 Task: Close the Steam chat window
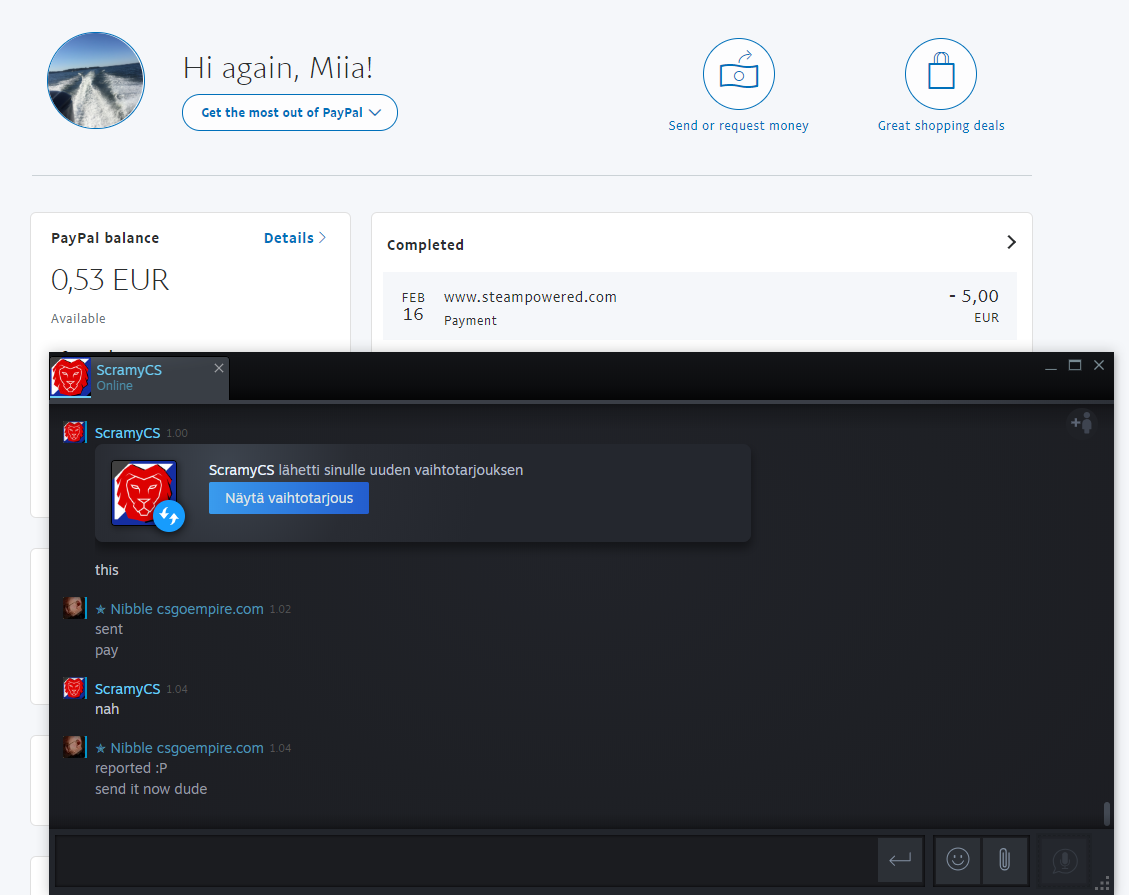tap(1099, 365)
